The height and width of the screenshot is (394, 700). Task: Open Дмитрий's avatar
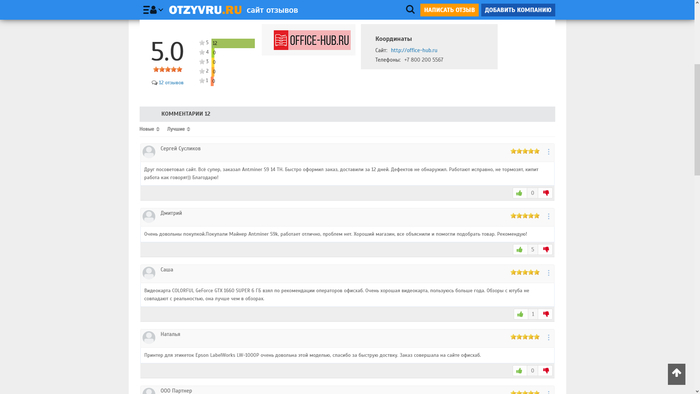pos(149,216)
